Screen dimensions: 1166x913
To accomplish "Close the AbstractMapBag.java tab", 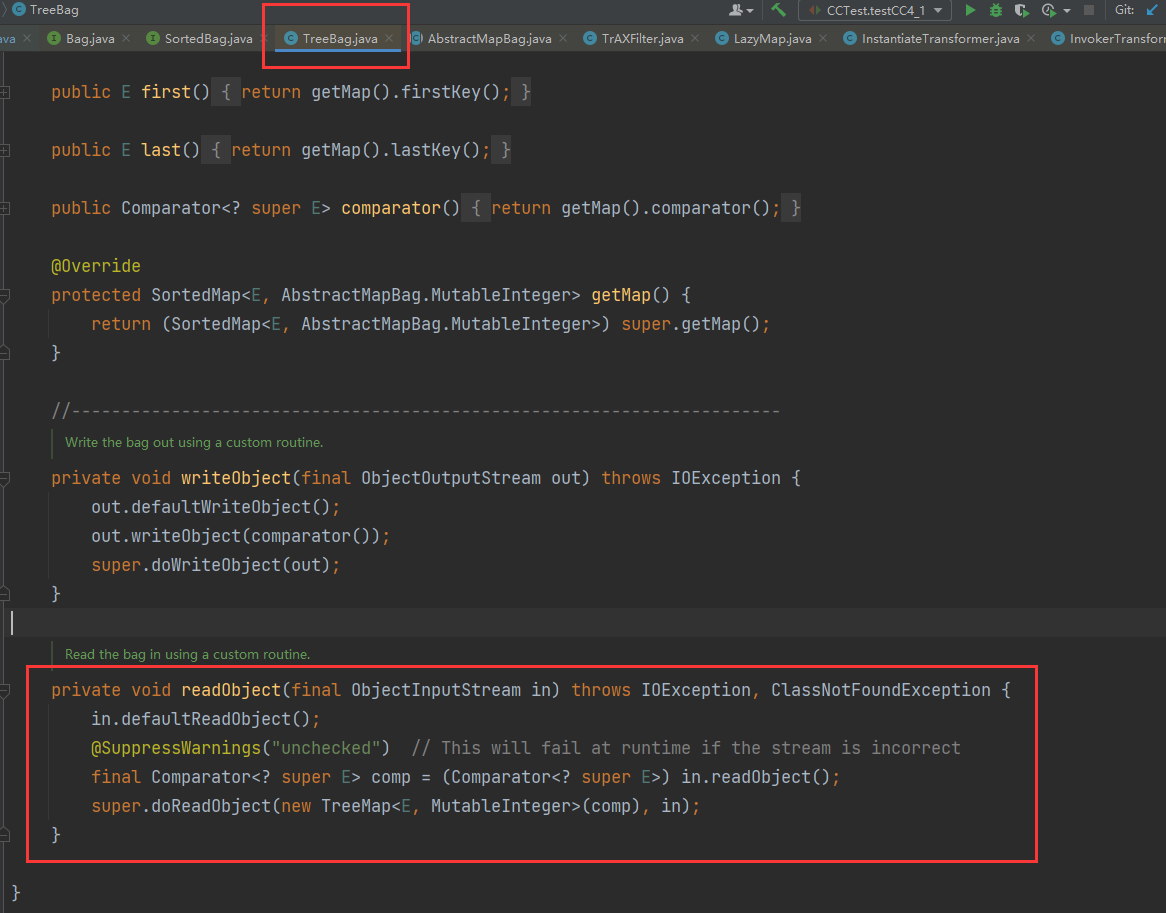I will point(563,38).
